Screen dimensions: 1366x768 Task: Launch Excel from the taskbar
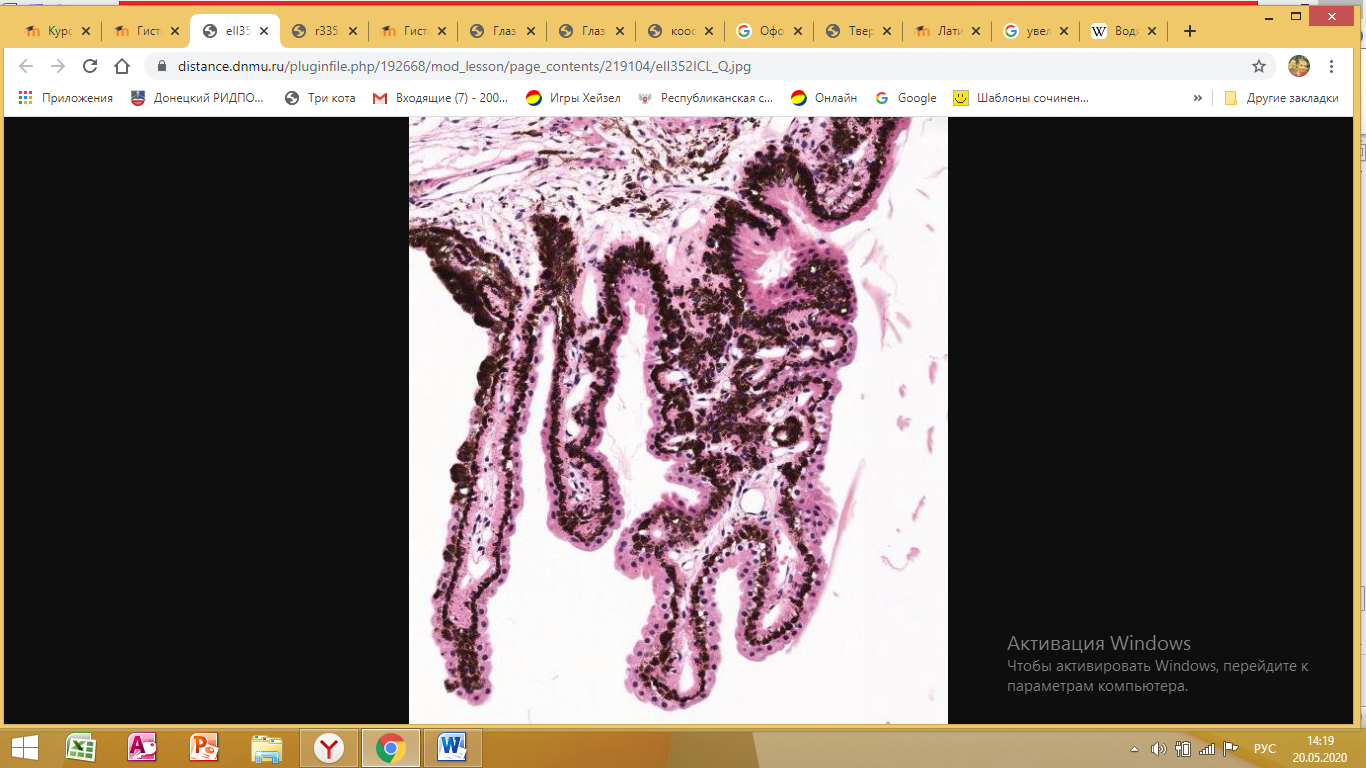(x=80, y=747)
